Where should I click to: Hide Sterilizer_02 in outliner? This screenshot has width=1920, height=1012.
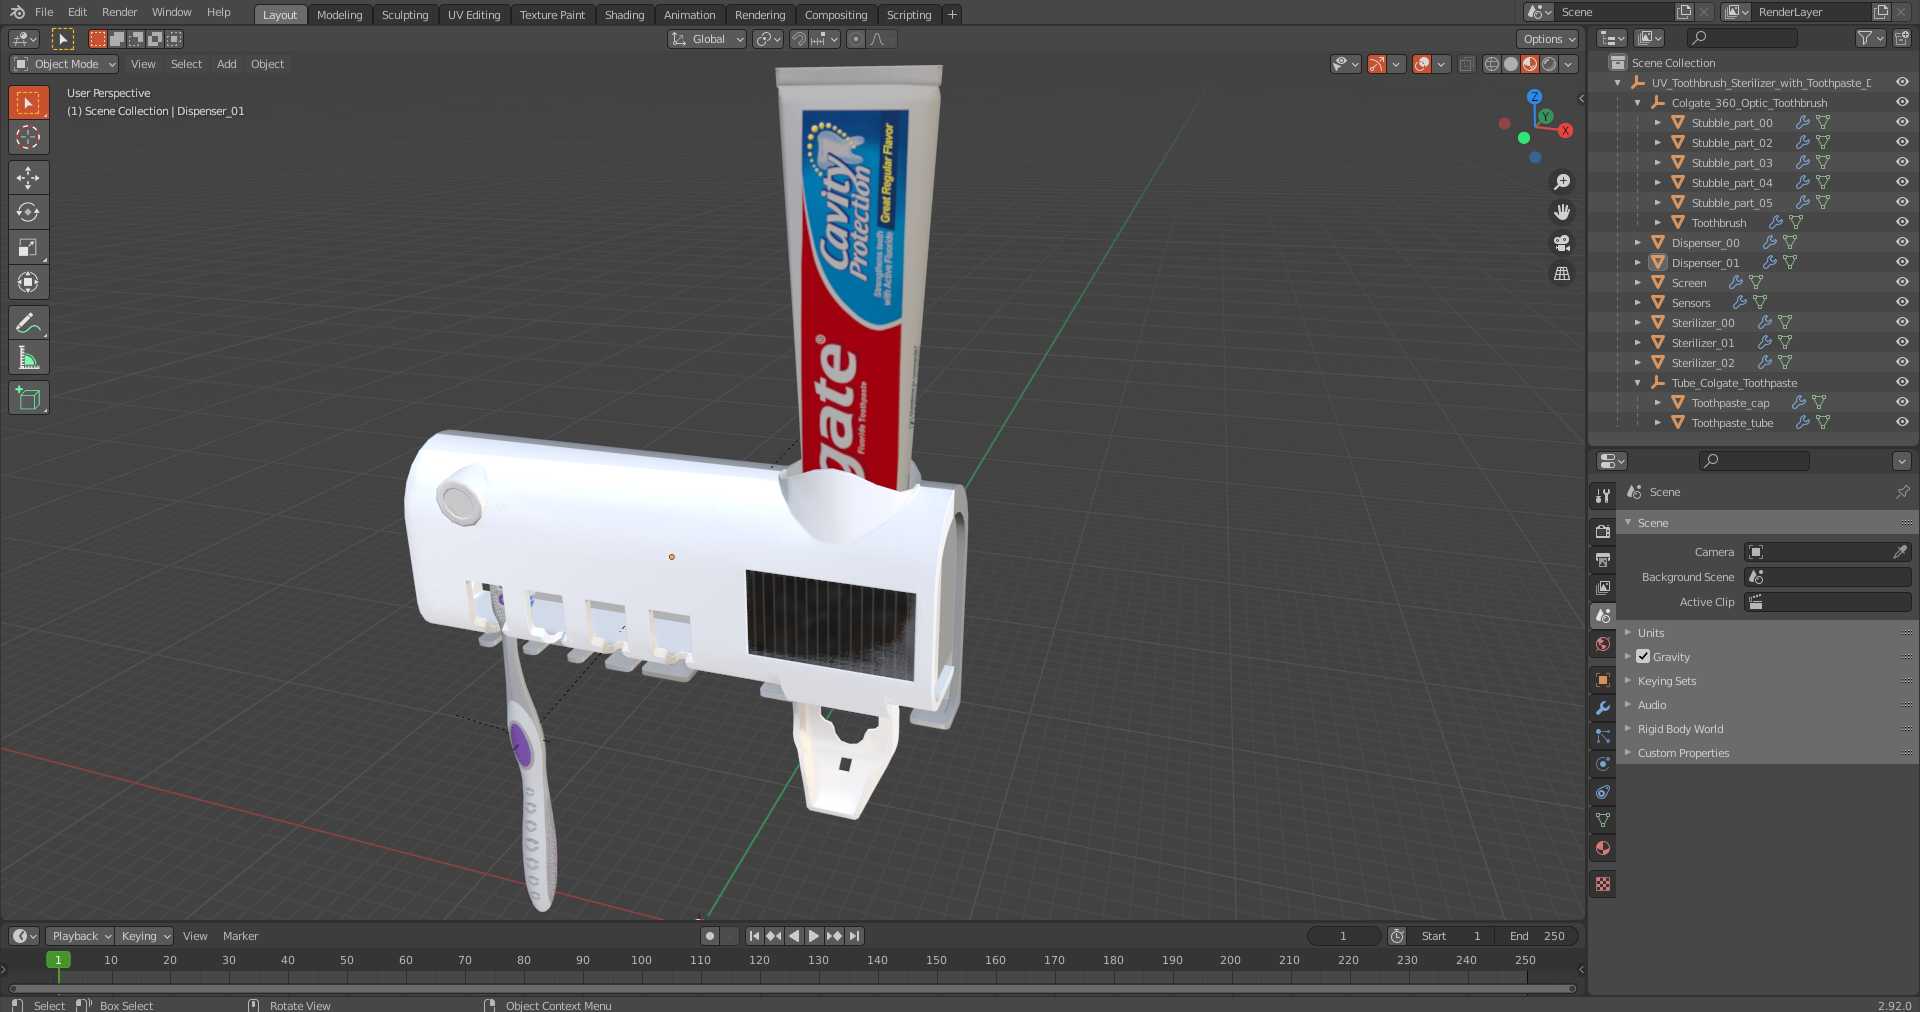pos(1902,362)
